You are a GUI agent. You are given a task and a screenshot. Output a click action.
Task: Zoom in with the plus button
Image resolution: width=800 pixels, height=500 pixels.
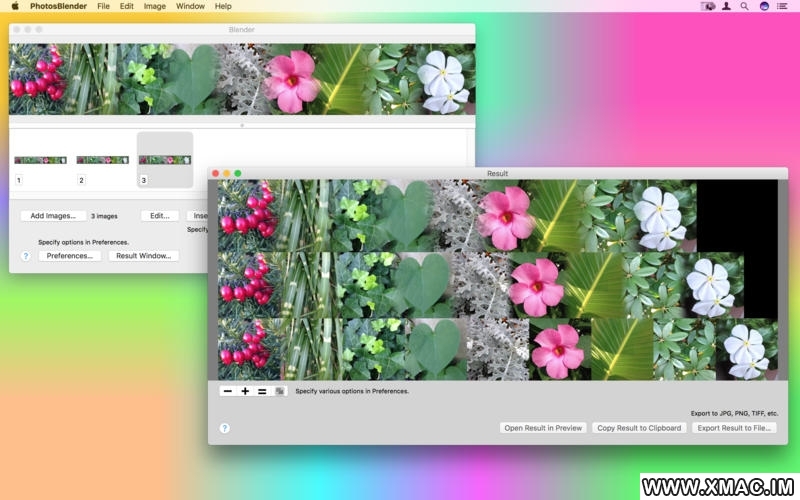pos(245,391)
